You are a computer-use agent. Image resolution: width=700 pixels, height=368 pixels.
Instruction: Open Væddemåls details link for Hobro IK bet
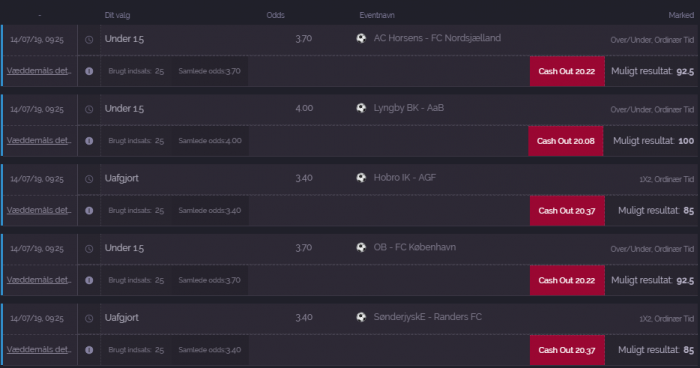click(39, 210)
